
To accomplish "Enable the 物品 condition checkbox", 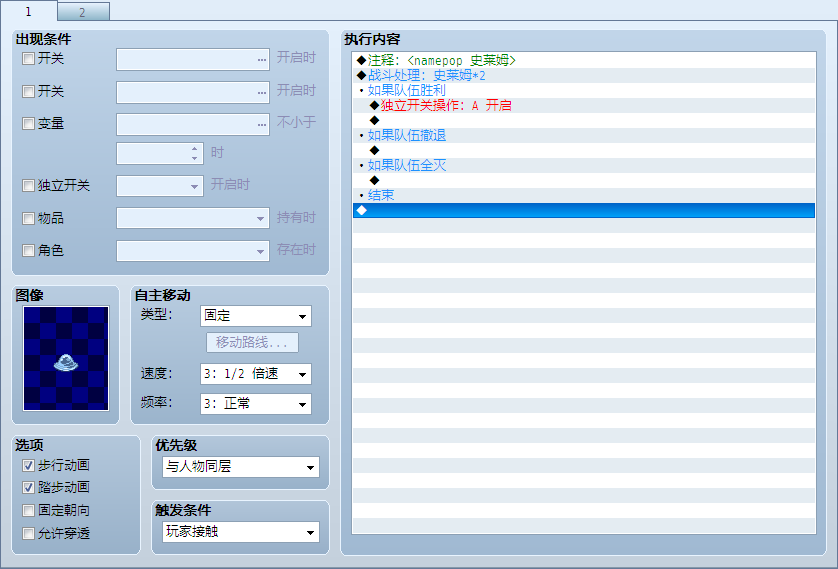I will point(28,218).
